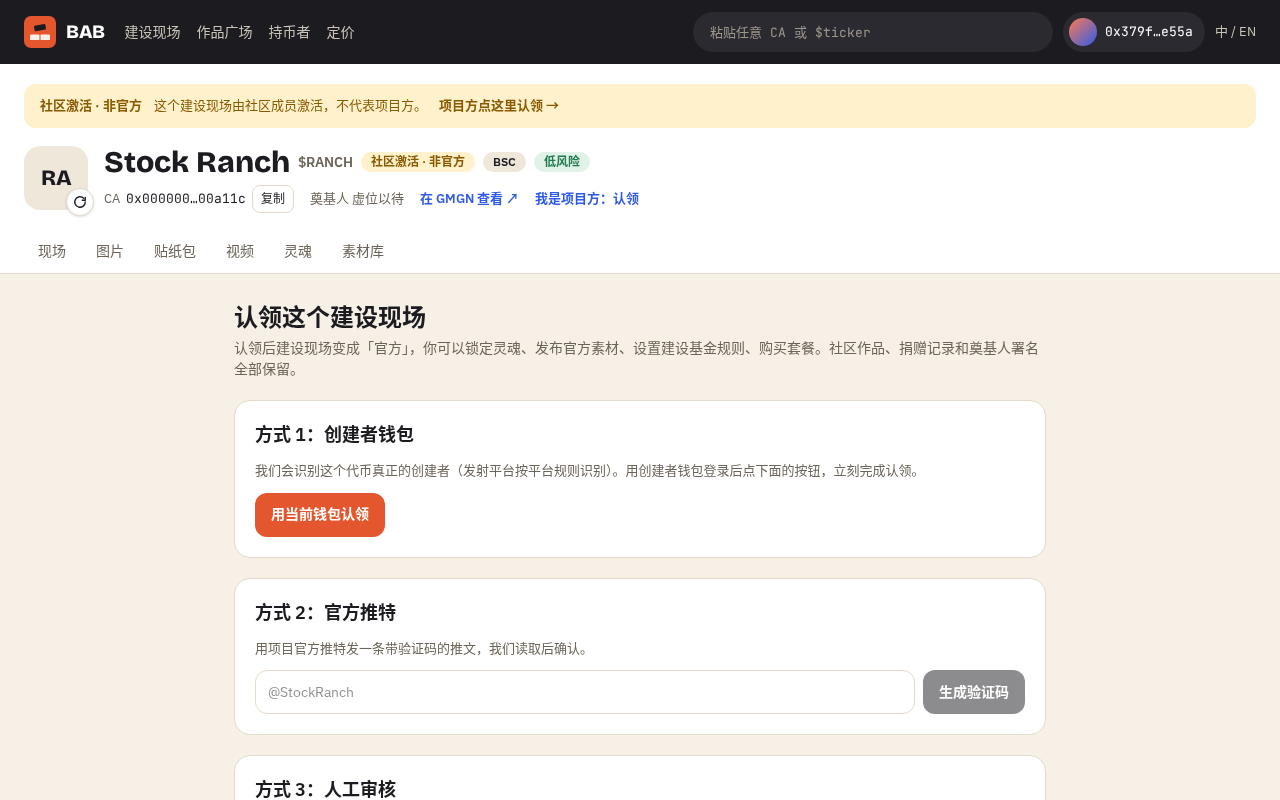This screenshot has height=800, width=1280.
Task: Focus the 粘贴任意 CA 或 $ticker search box
Action: 873,32
